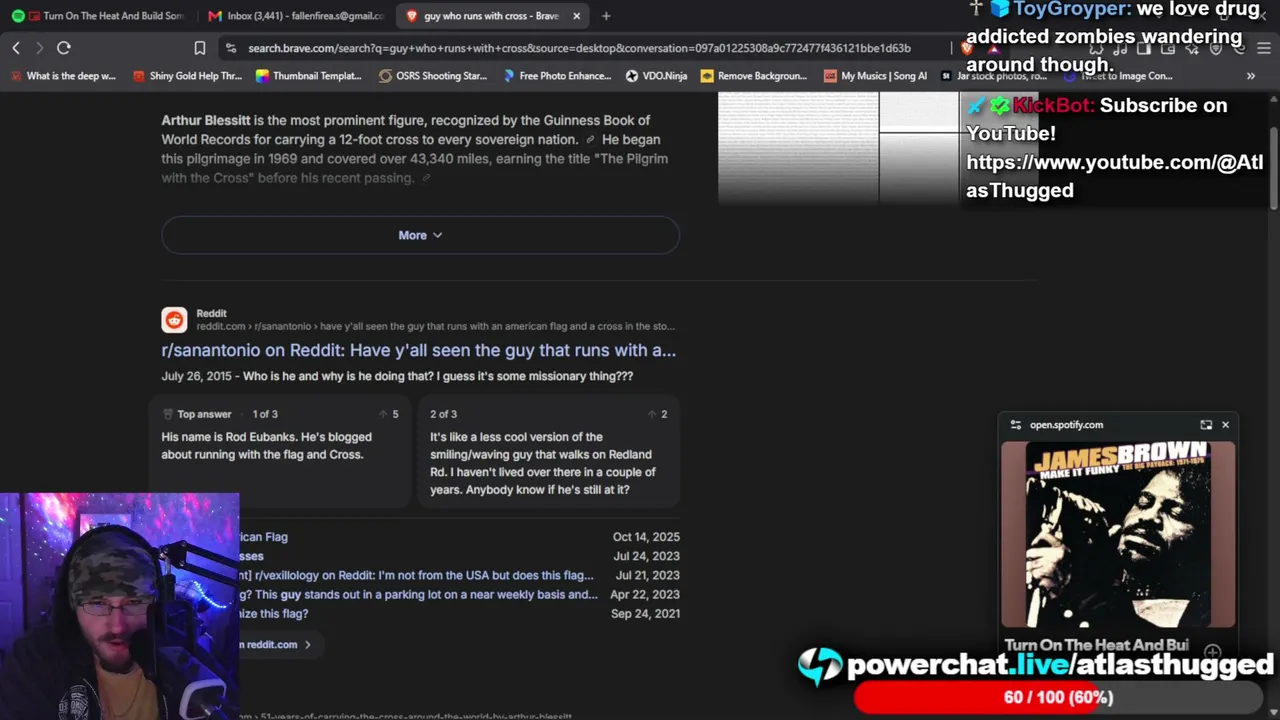Open 'Thumbnail Templat...' bookmark
Viewport: 1280px width, 720px height.
pos(308,76)
